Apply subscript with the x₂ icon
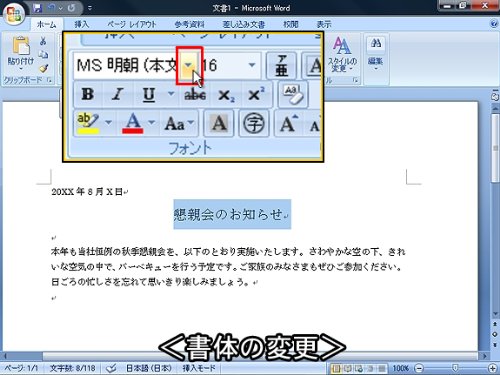The height and width of the screenshot is (375, 500). coord(226,95)
